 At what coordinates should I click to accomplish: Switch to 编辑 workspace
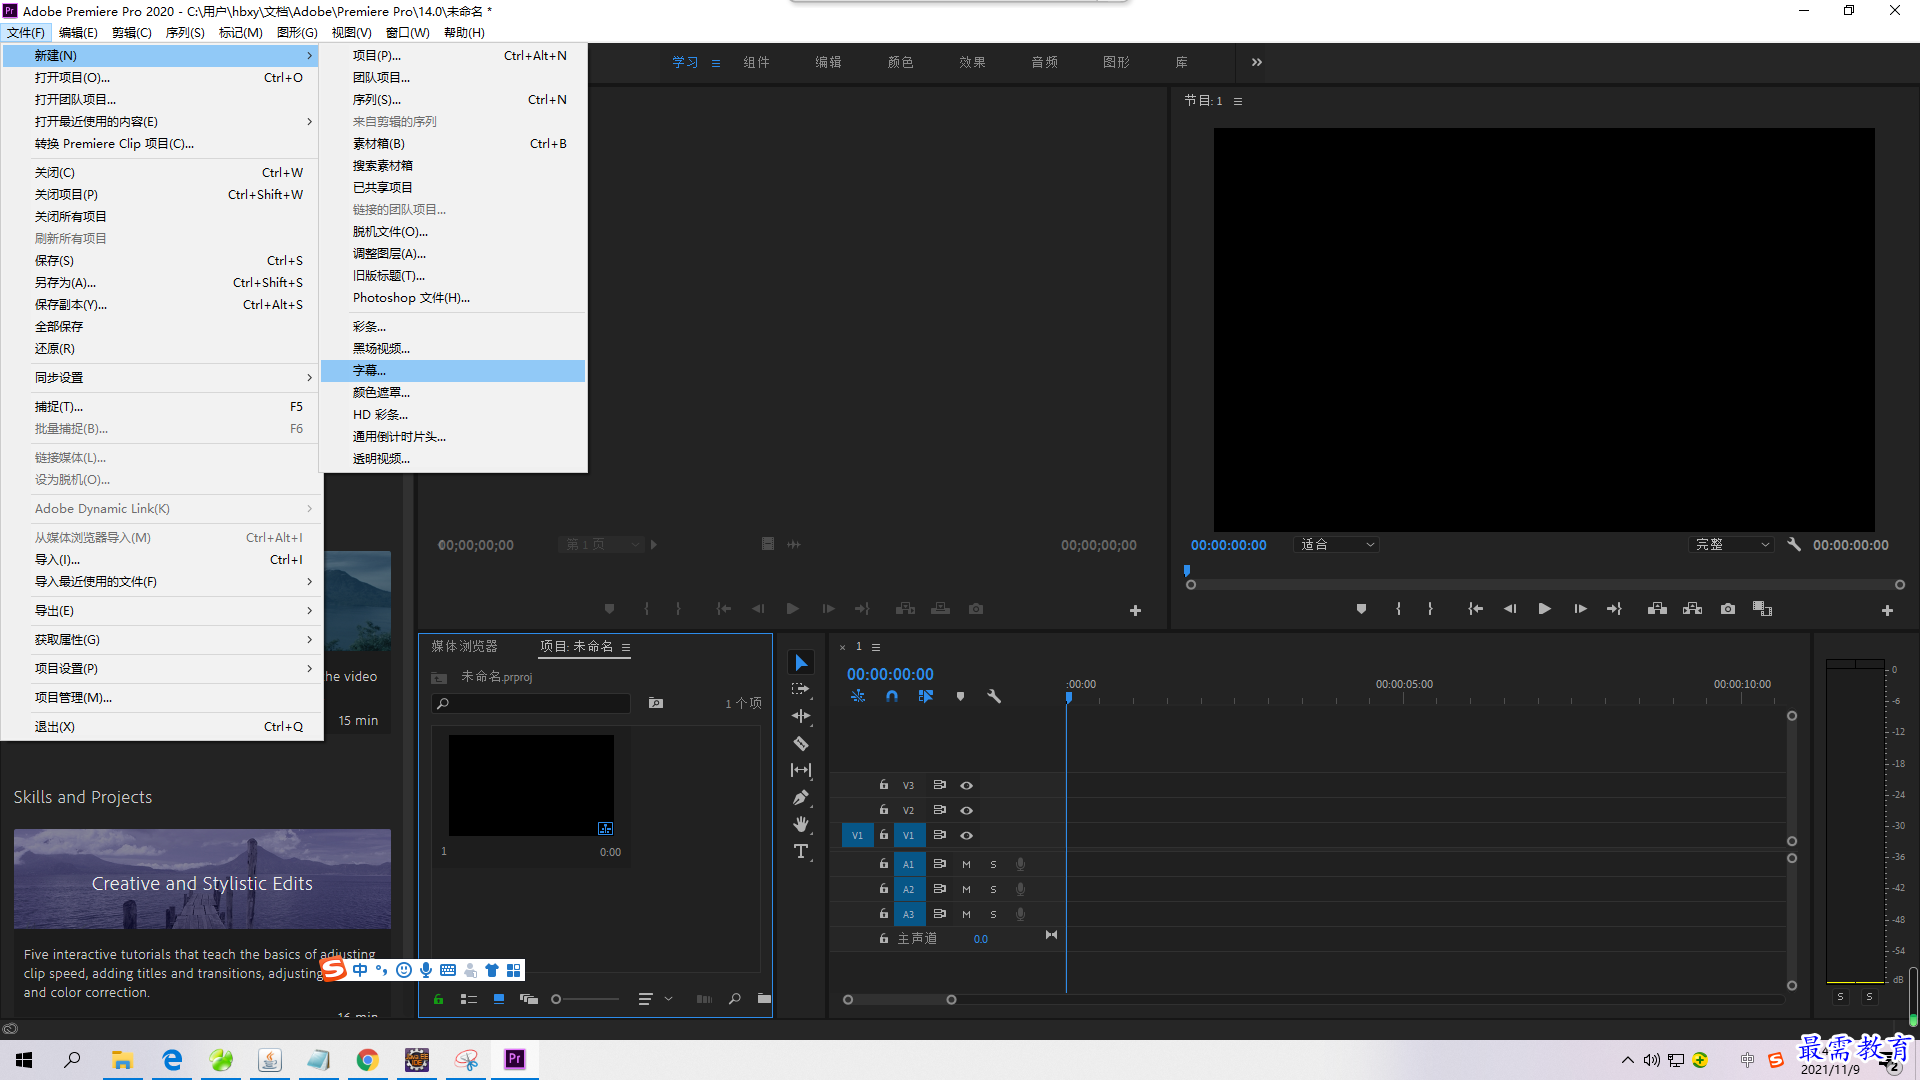pyautogui.click(x=828, y=62)
